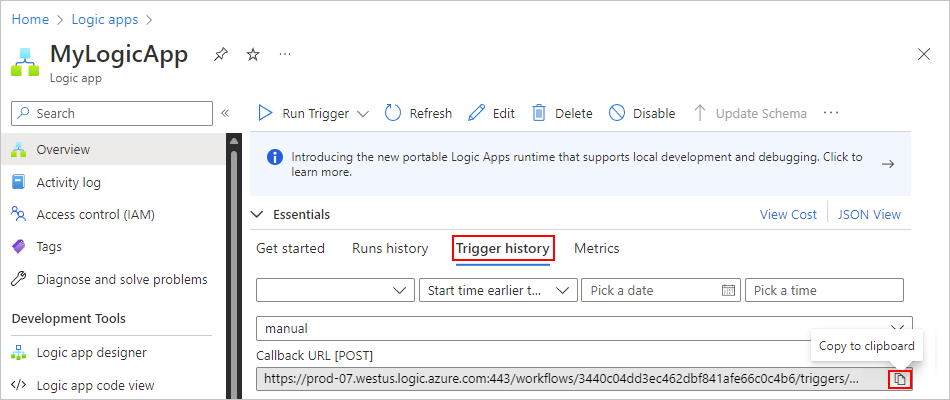This screenshot has height=400, width=950.
Task: Collapse the Essentials section
Action: (x=257, y=215)
